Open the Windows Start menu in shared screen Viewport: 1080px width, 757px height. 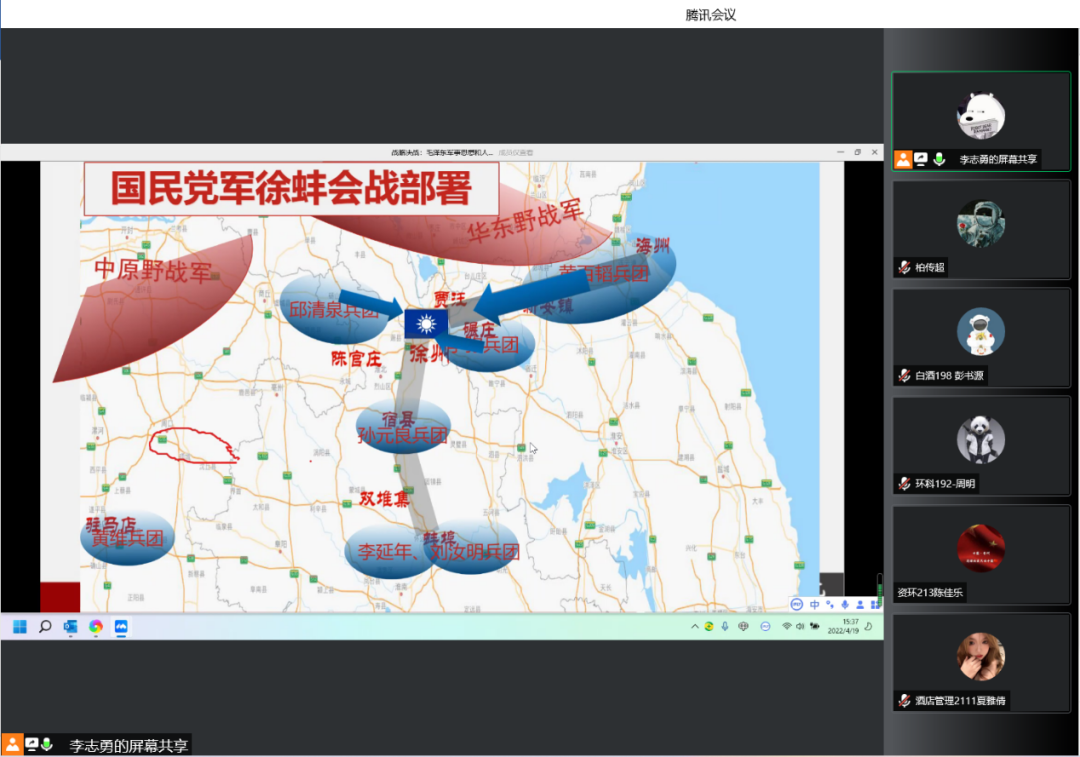pos(19,627)
